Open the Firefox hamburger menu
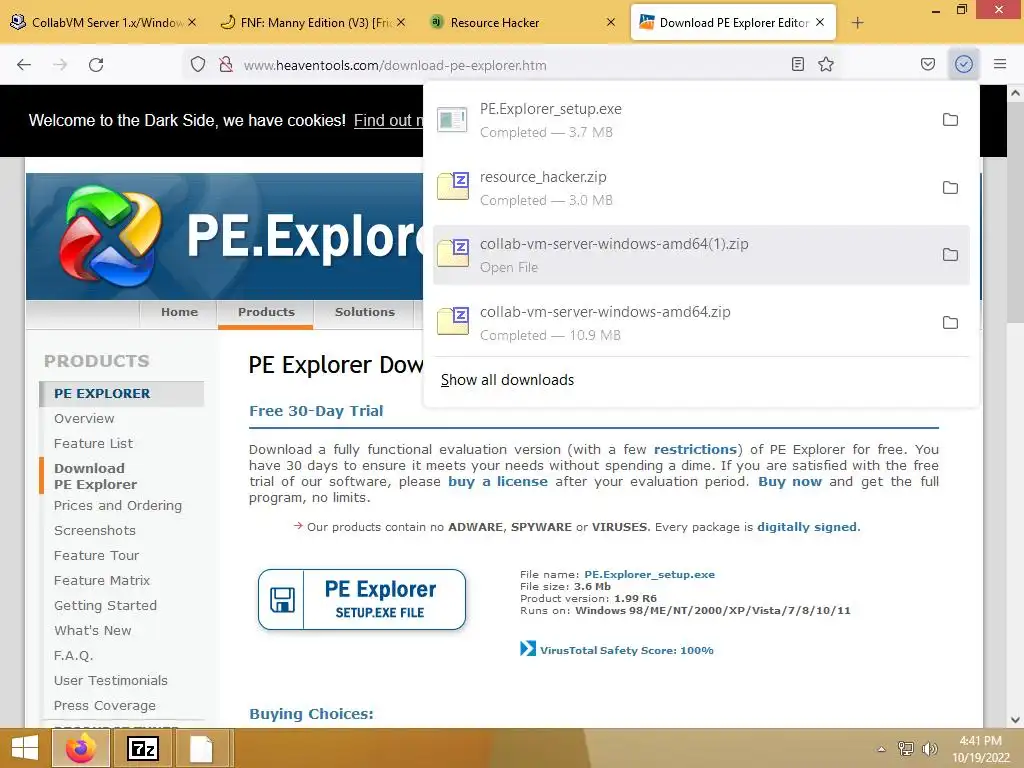 click(x=1000, y=64)
